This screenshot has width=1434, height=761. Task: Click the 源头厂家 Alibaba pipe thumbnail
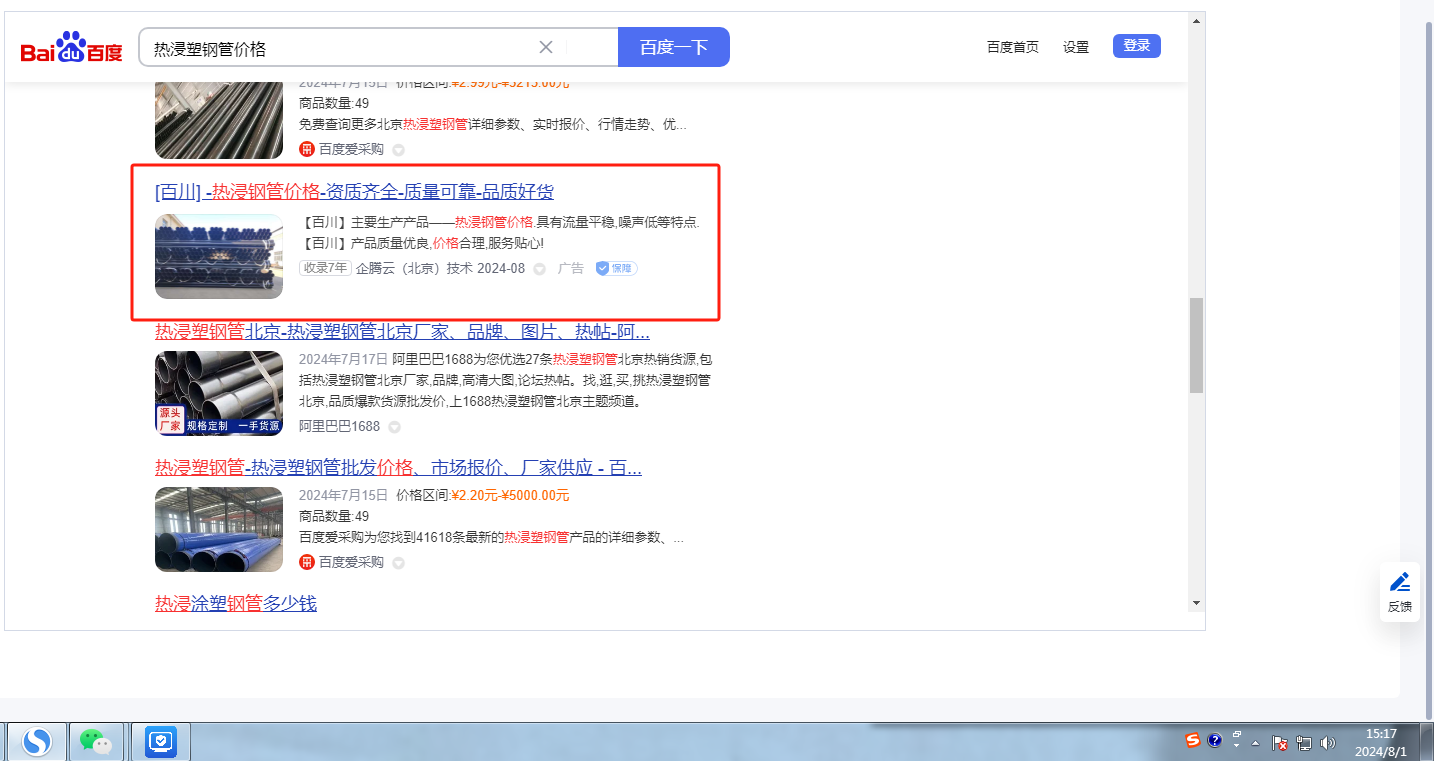coord(219,393)
